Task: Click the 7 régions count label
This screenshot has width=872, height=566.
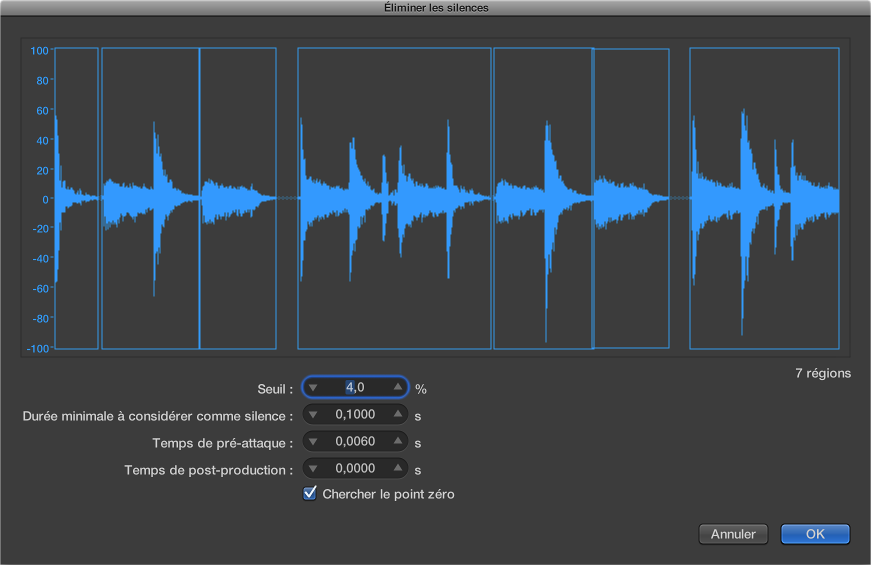Action: pyautogui.click(x=823, y=373)
